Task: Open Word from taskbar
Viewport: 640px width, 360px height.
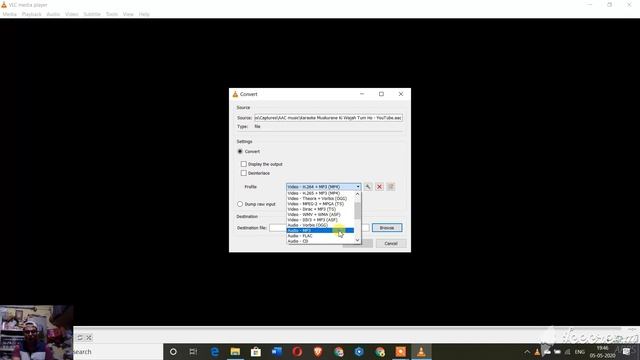Action: [x=277, y=351]
